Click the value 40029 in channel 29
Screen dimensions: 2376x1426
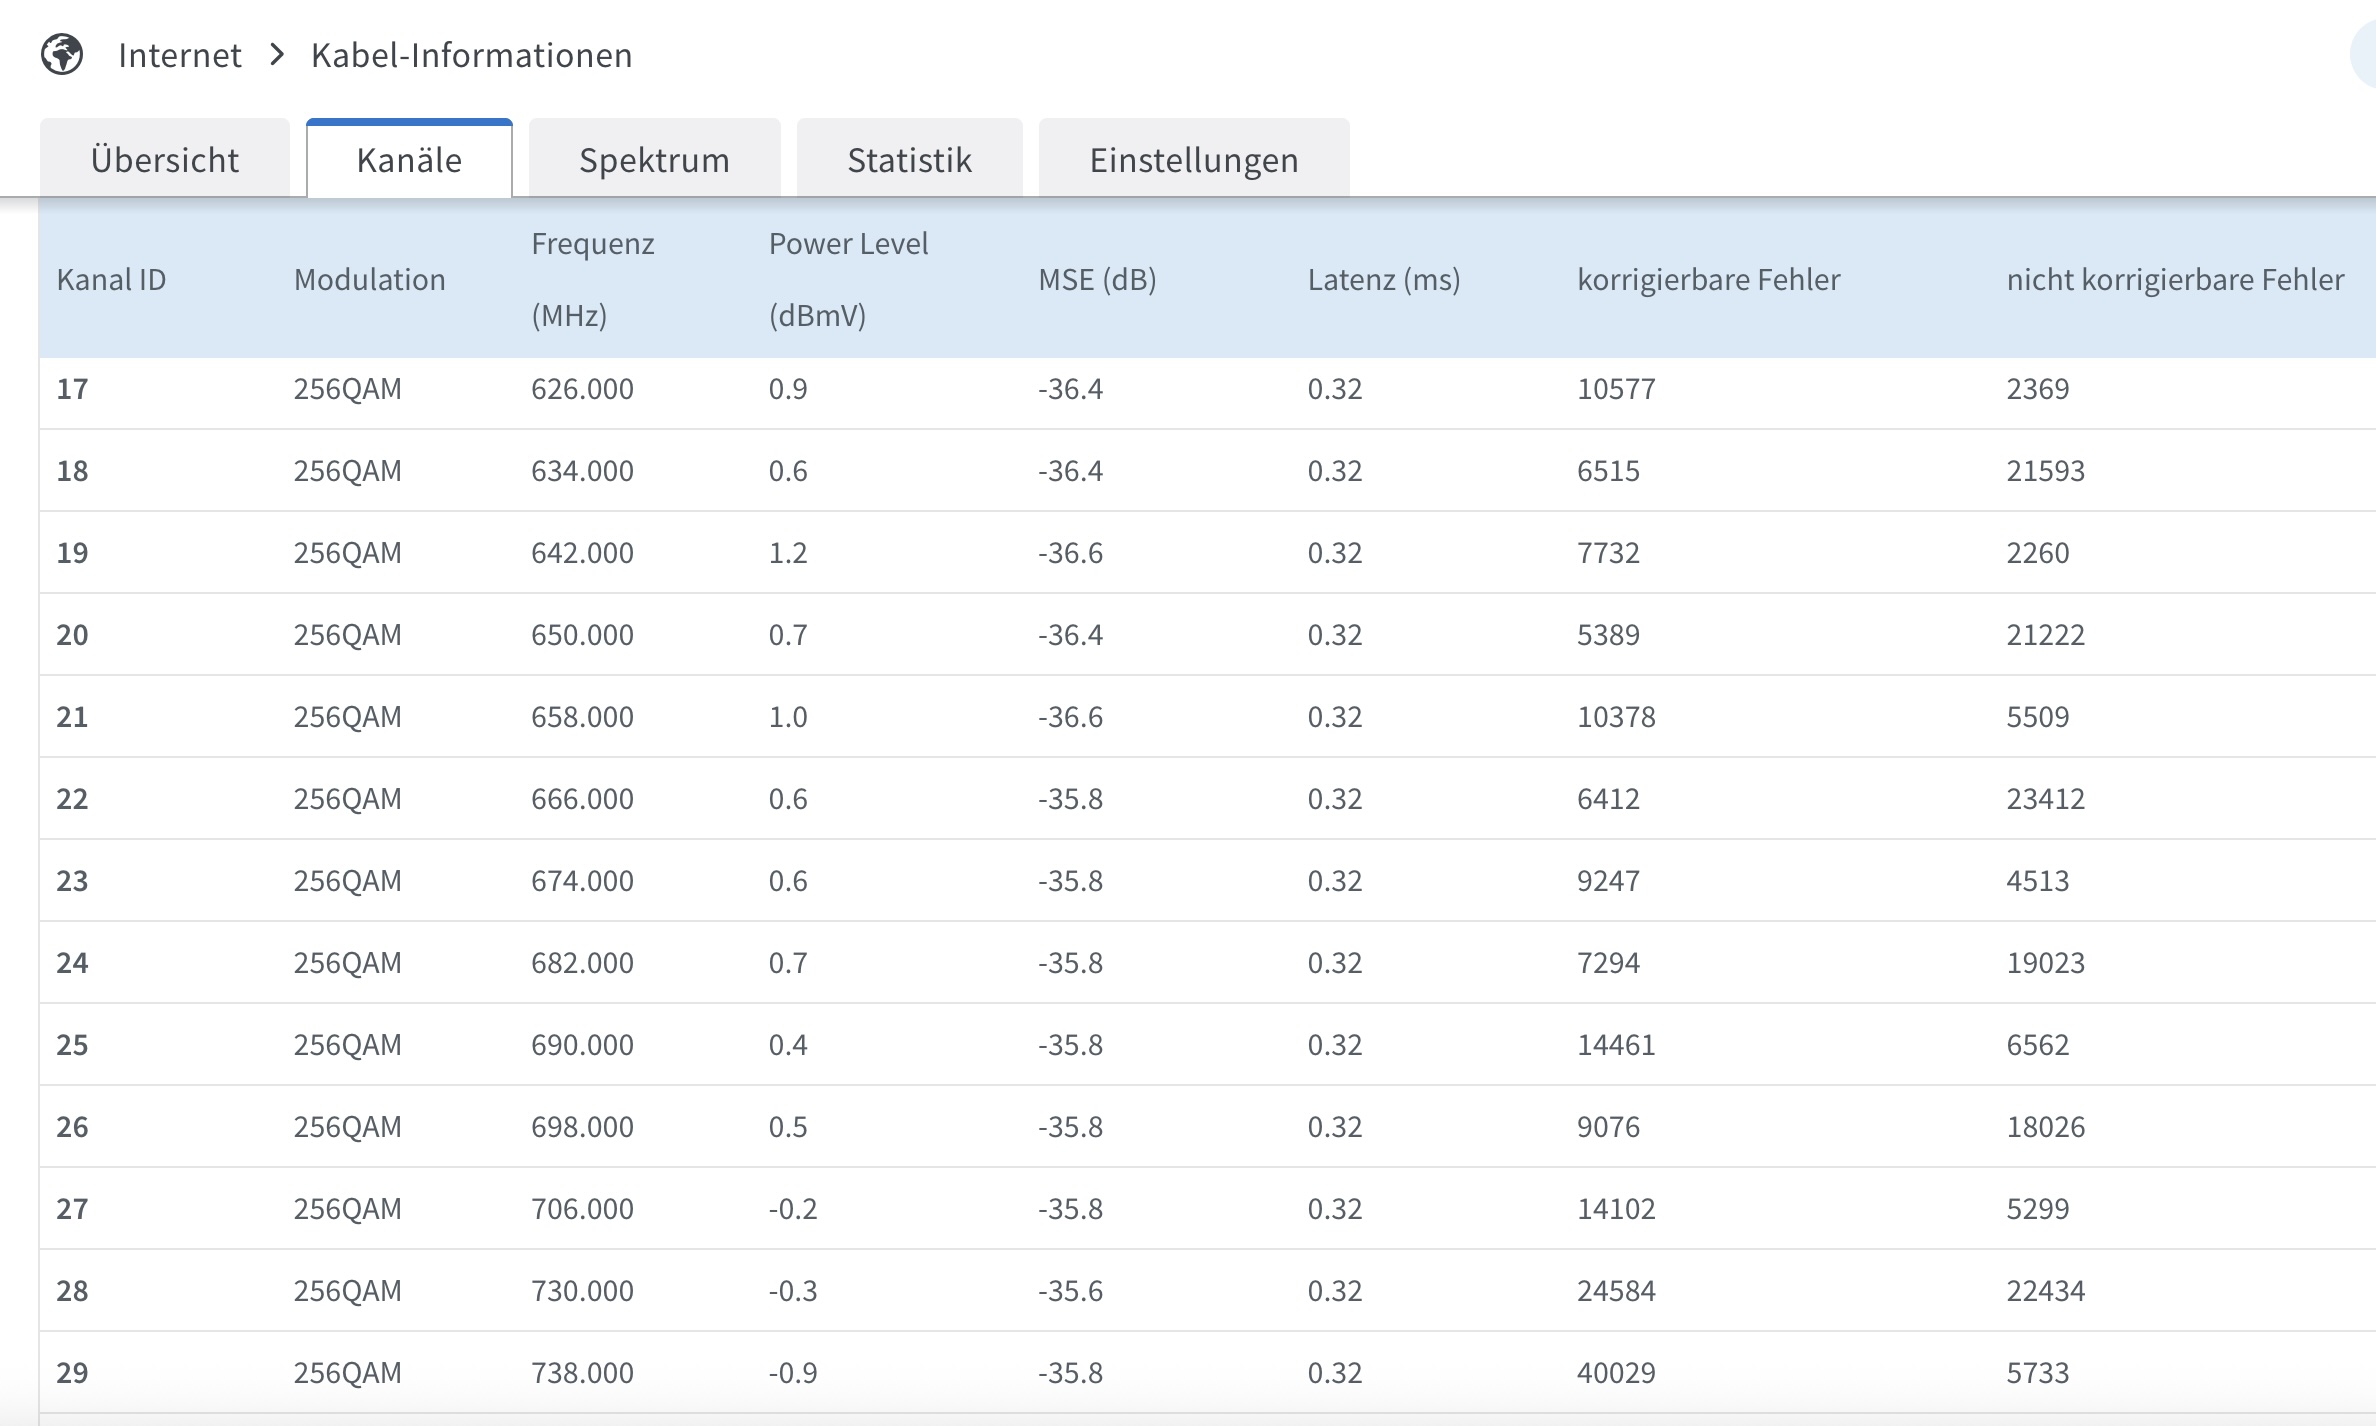click(x=1616, y=1373)
